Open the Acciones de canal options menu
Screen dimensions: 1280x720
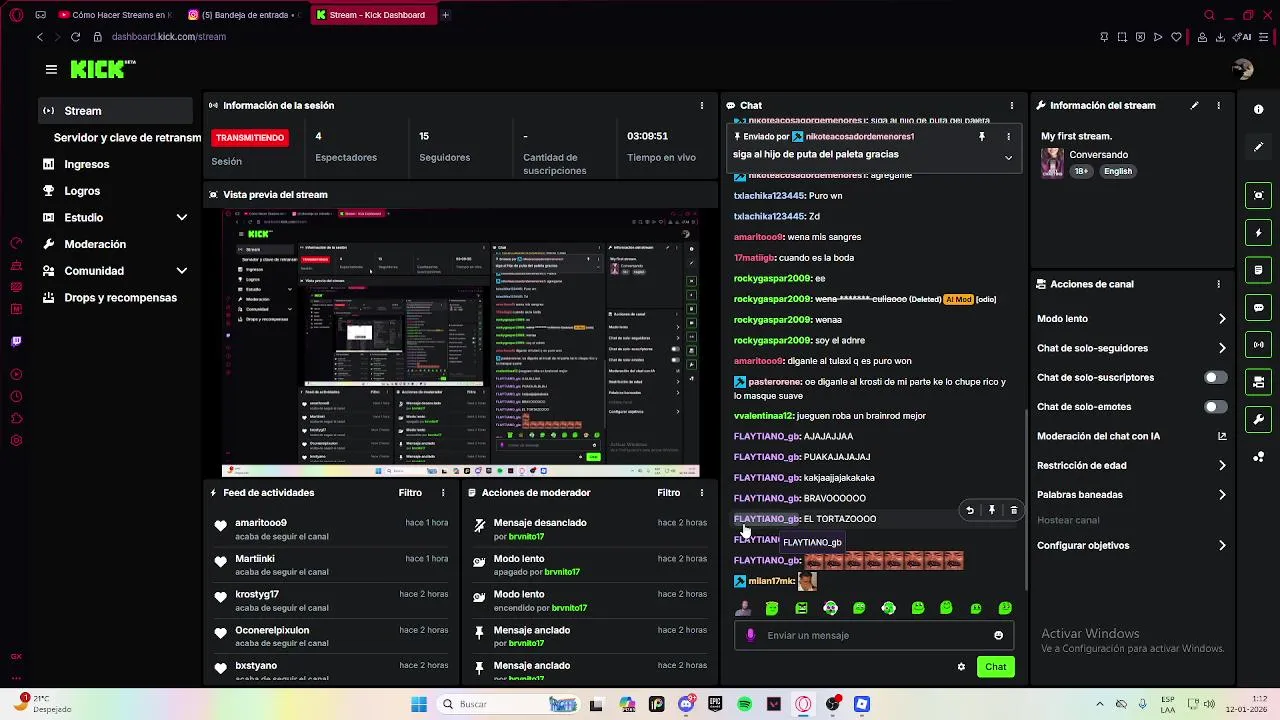1218,284
